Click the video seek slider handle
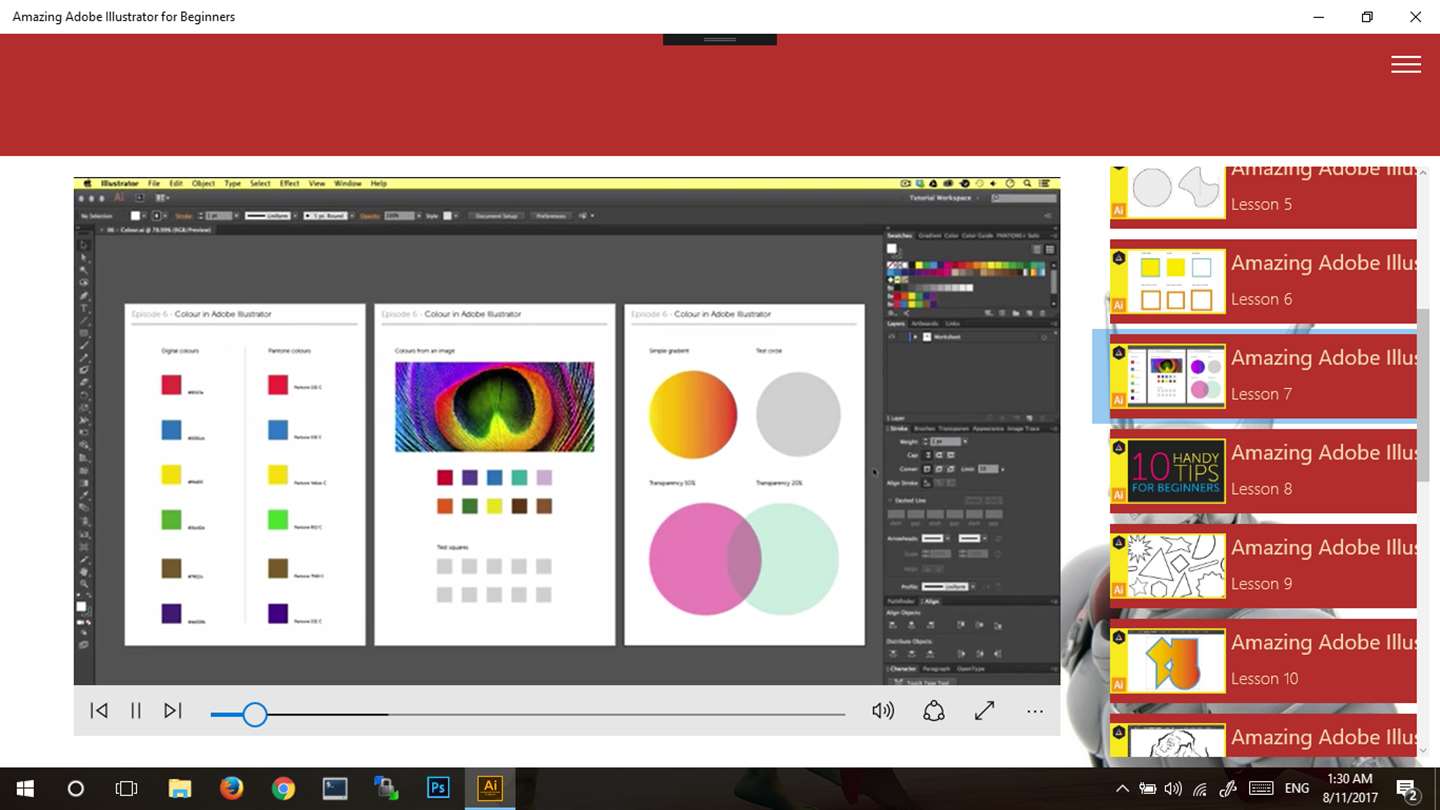Screen dimensions: 1440x810 (255, 714)
